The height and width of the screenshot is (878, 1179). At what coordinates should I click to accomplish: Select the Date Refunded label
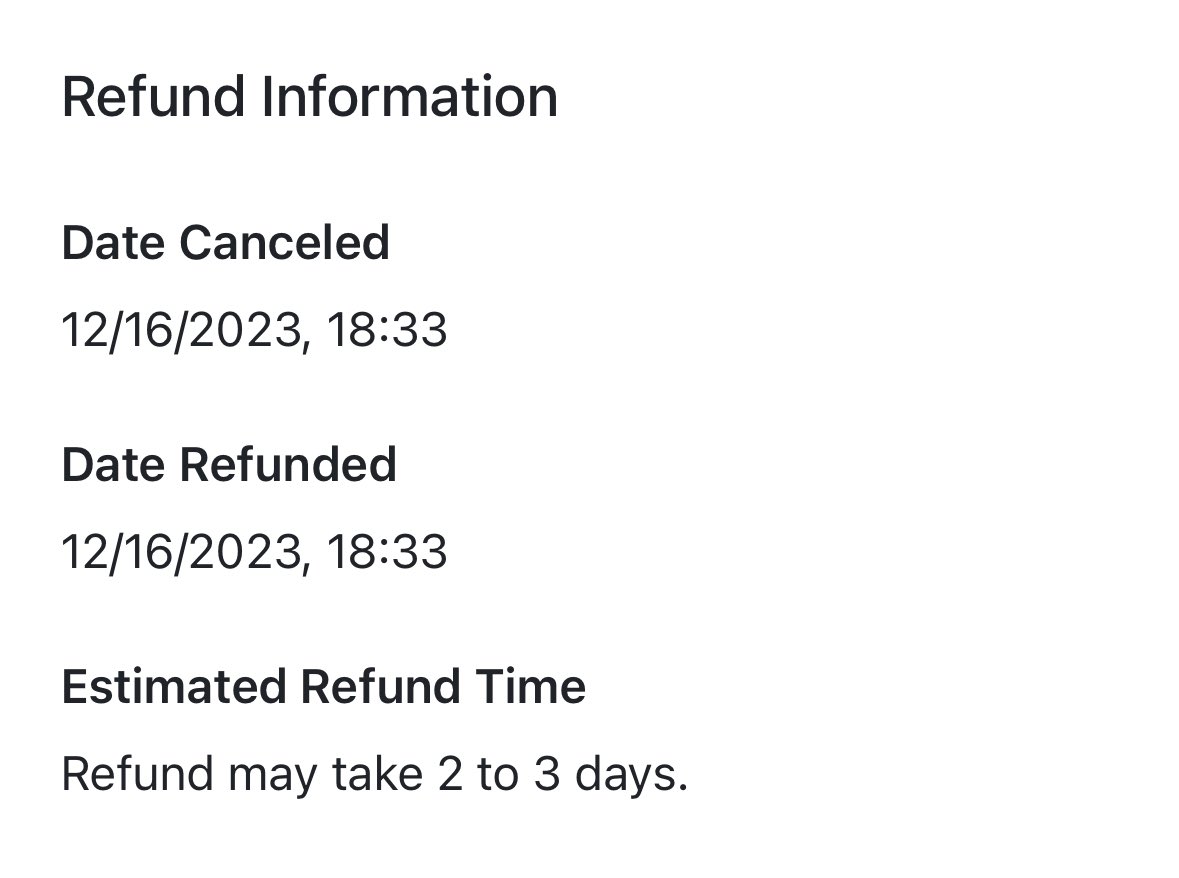coord(229,465)
